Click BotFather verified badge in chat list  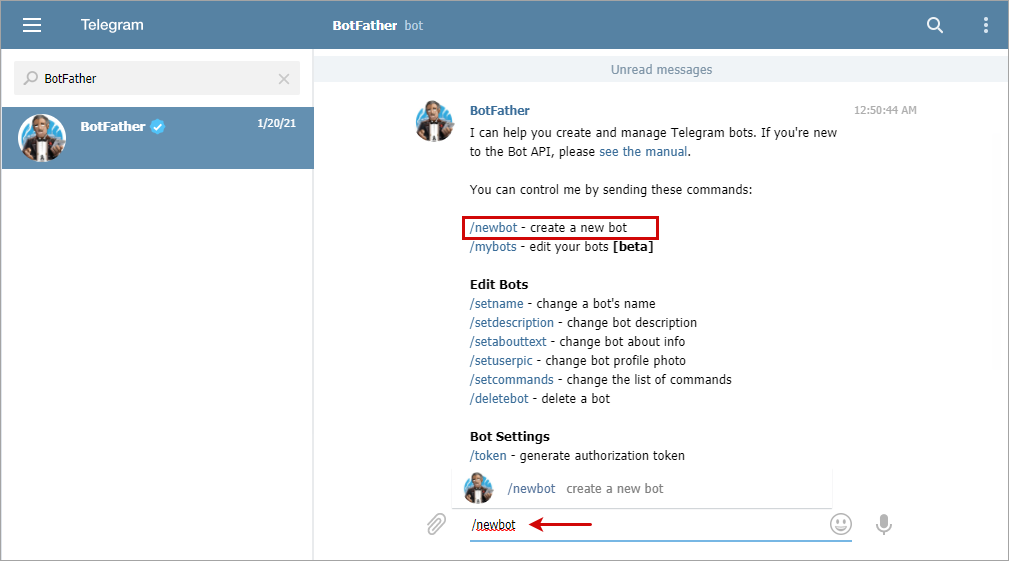(x=158, y=127)
